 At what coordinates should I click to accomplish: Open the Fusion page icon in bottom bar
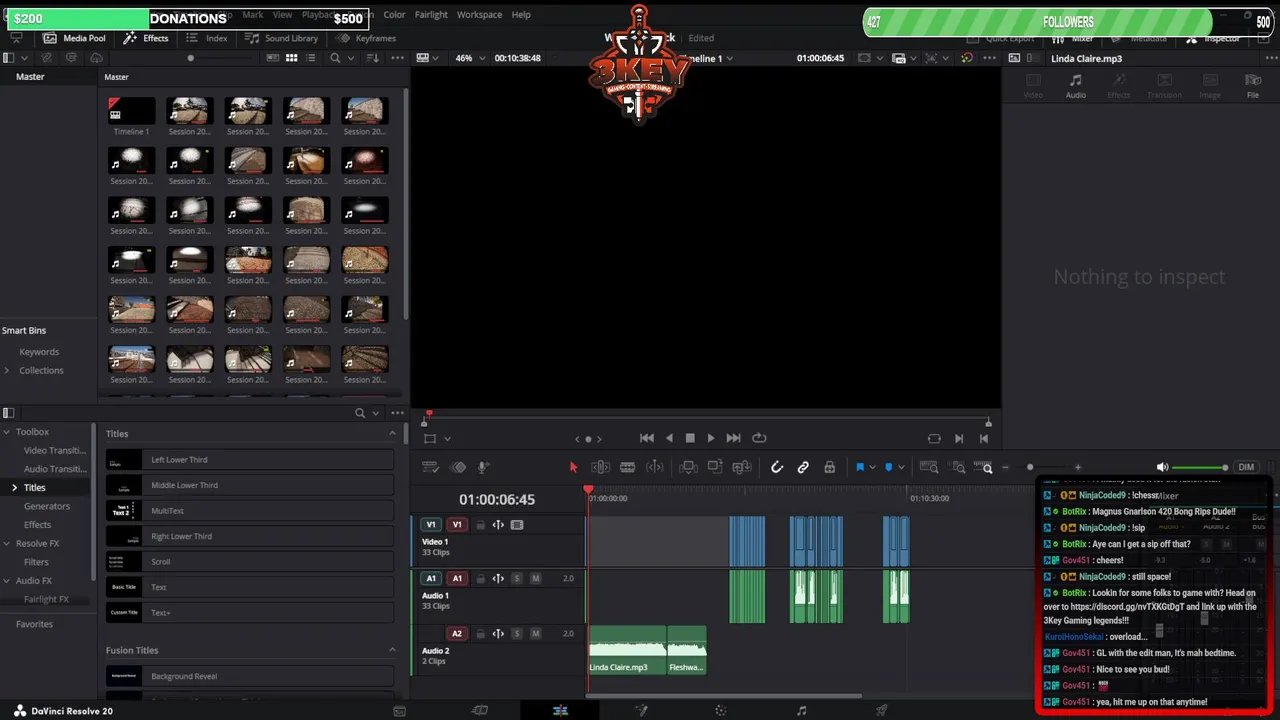pos(641,710)
